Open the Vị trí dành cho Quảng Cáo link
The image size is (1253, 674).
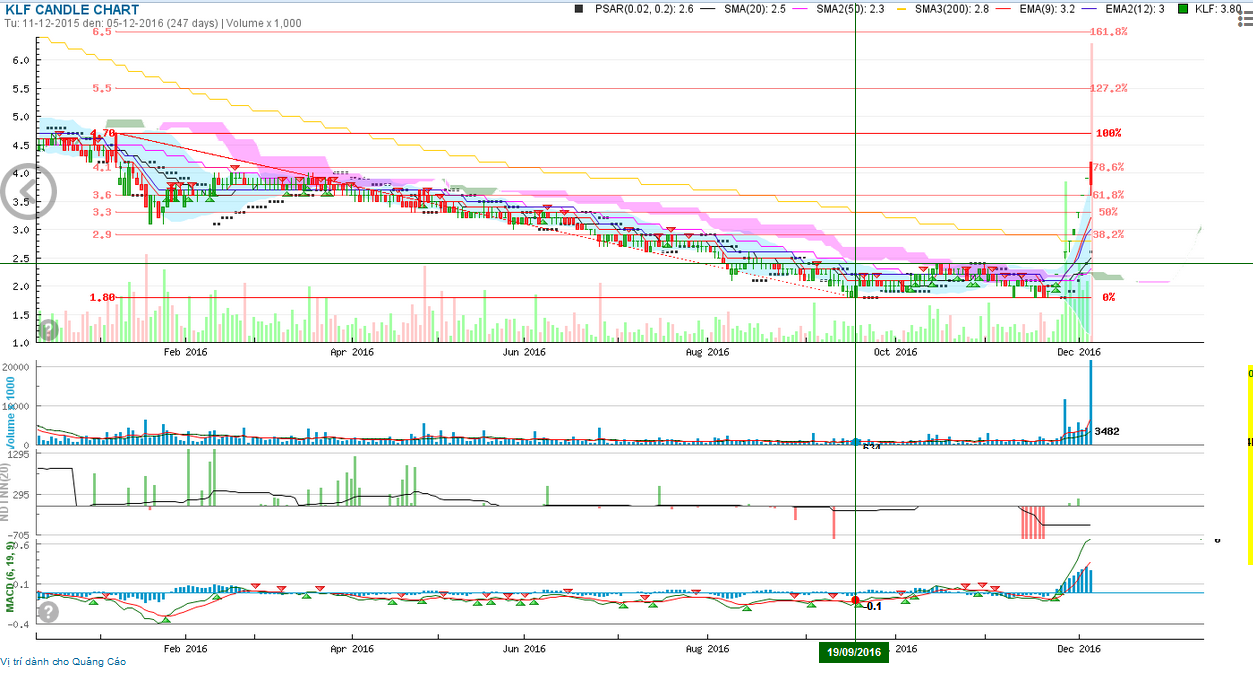tap(64, 661)
